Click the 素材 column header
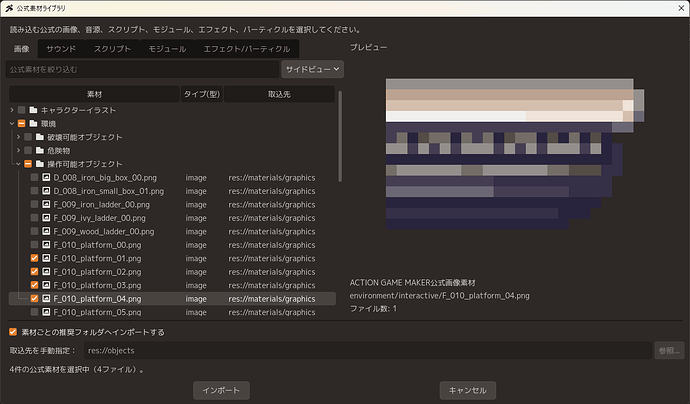The image size is (690, 404). (94, 94)
